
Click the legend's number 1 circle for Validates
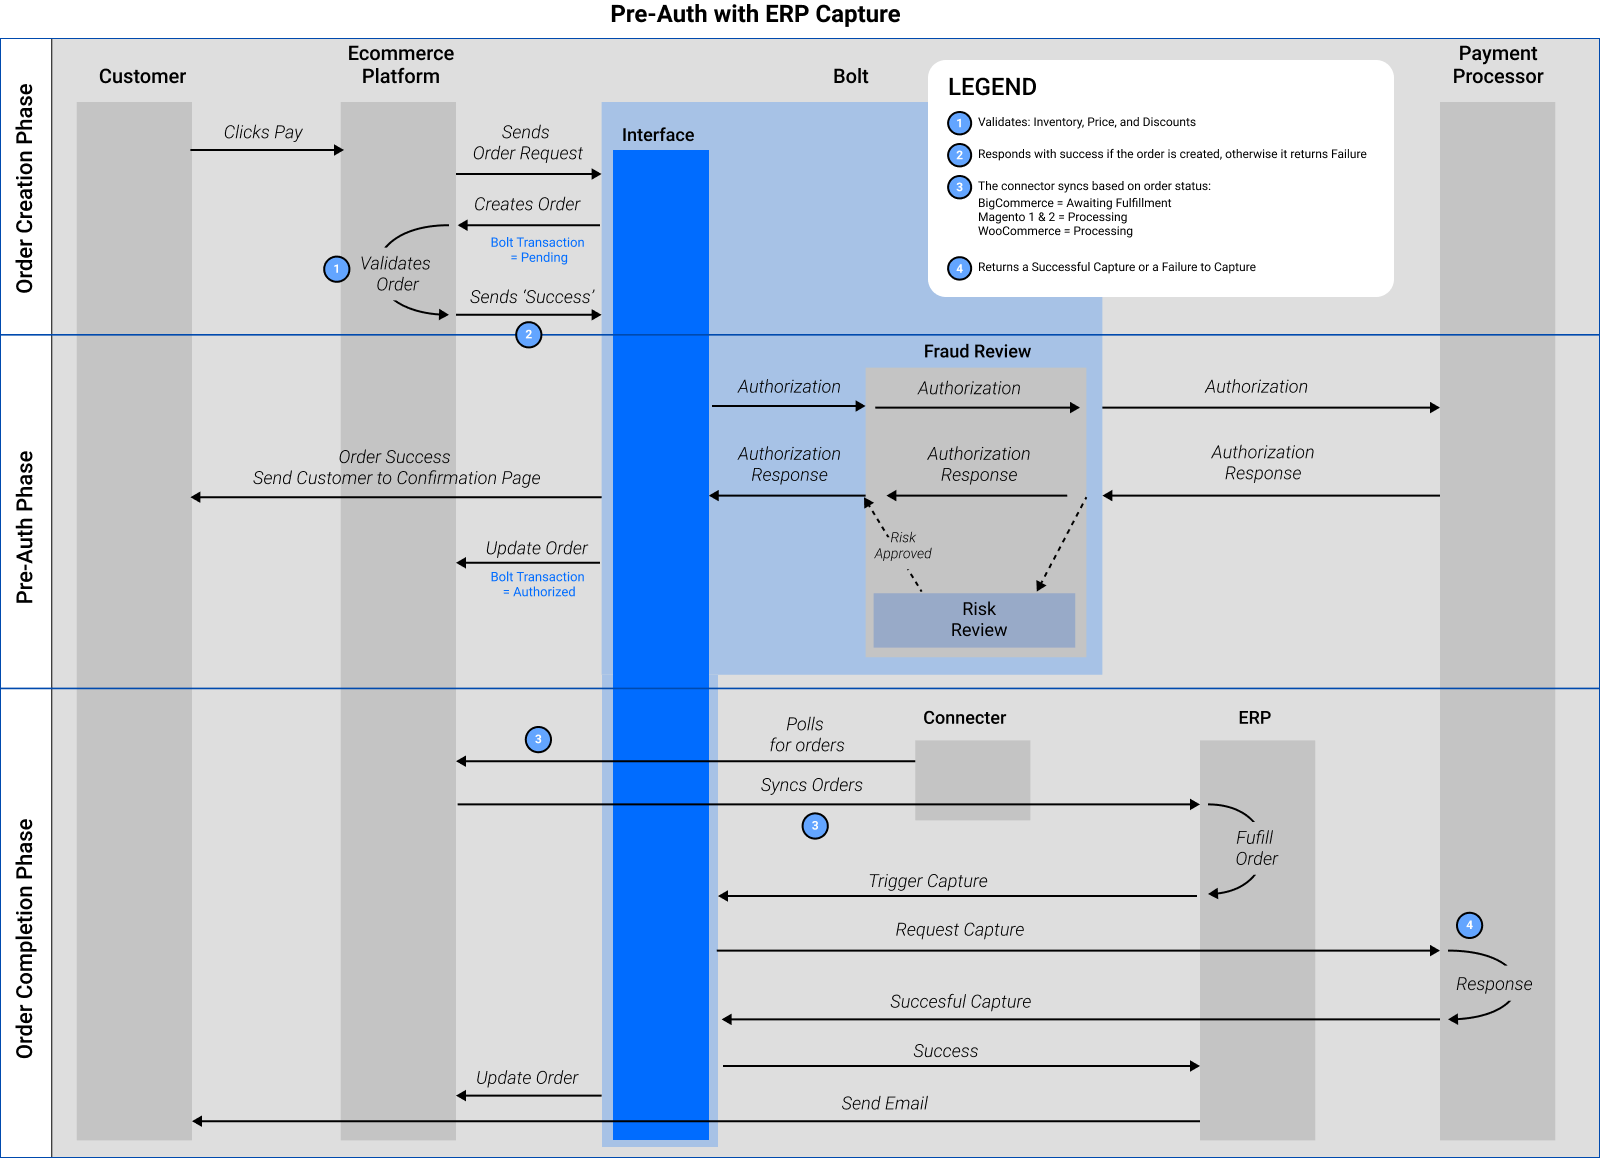tap(959, 123)
